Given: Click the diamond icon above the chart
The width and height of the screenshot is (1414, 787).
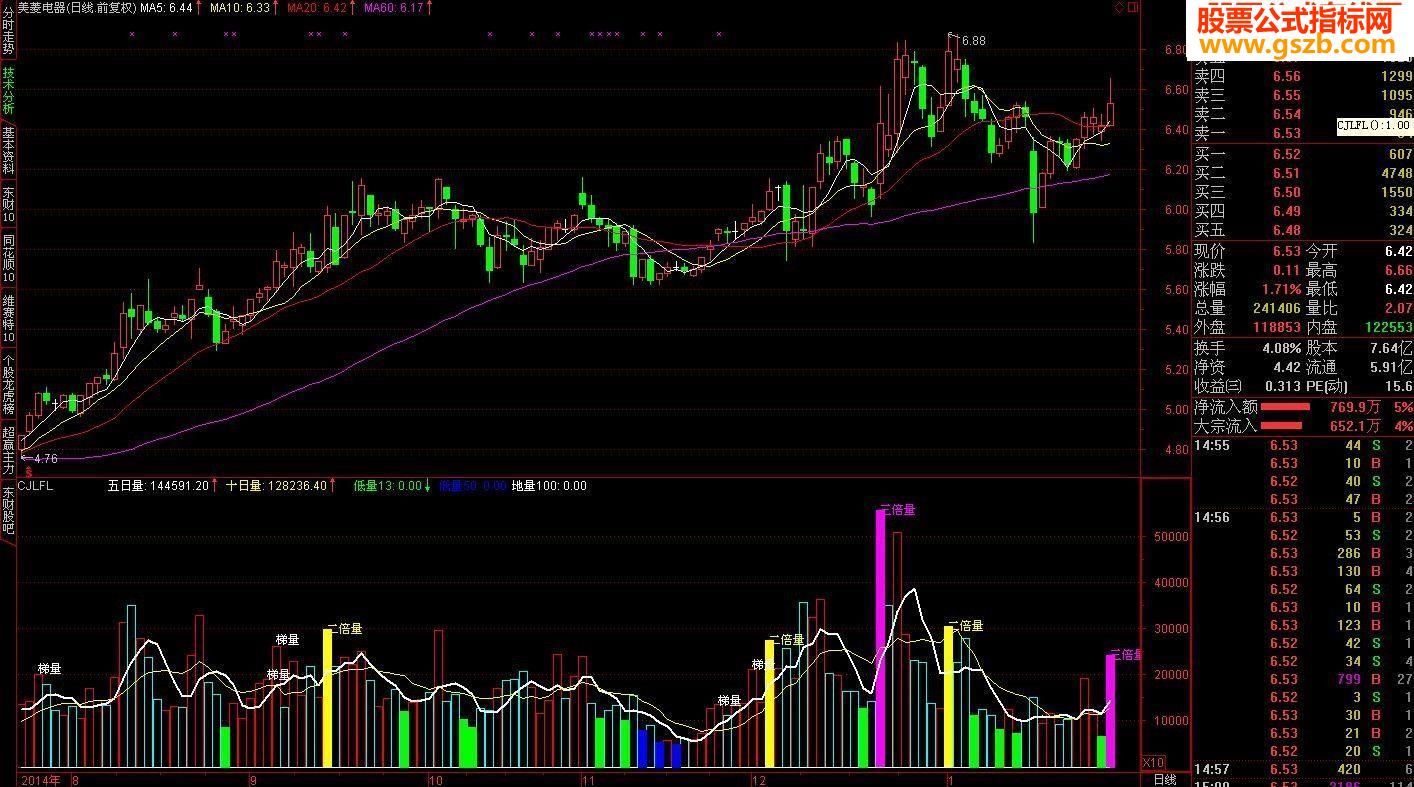Looking at the screenshot, I should 1119,7.
